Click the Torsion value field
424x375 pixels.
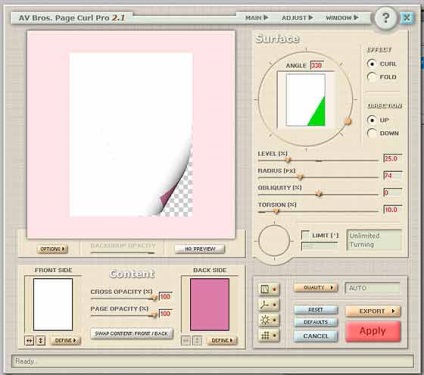(393, 210)
